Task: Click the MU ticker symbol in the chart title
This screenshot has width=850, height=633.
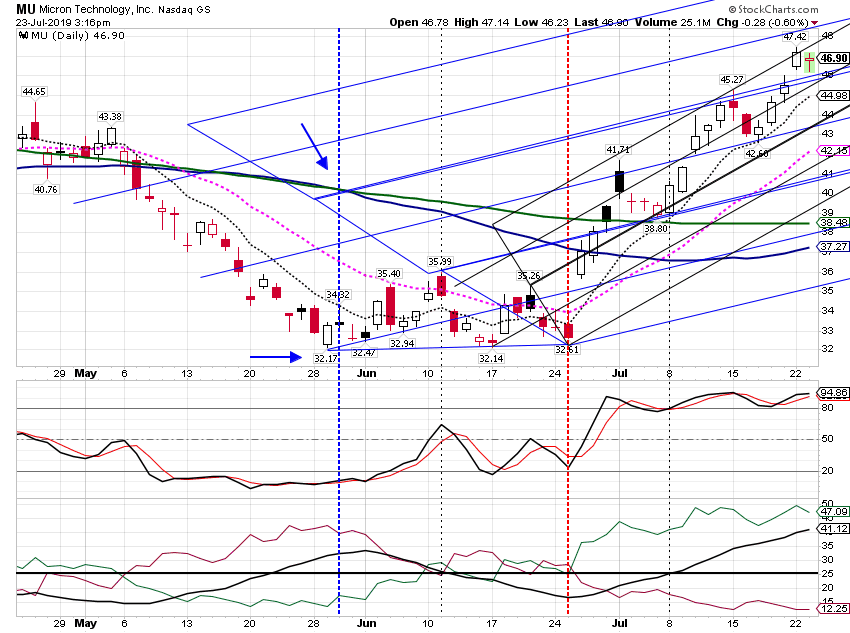Action: tap(25, 9)
